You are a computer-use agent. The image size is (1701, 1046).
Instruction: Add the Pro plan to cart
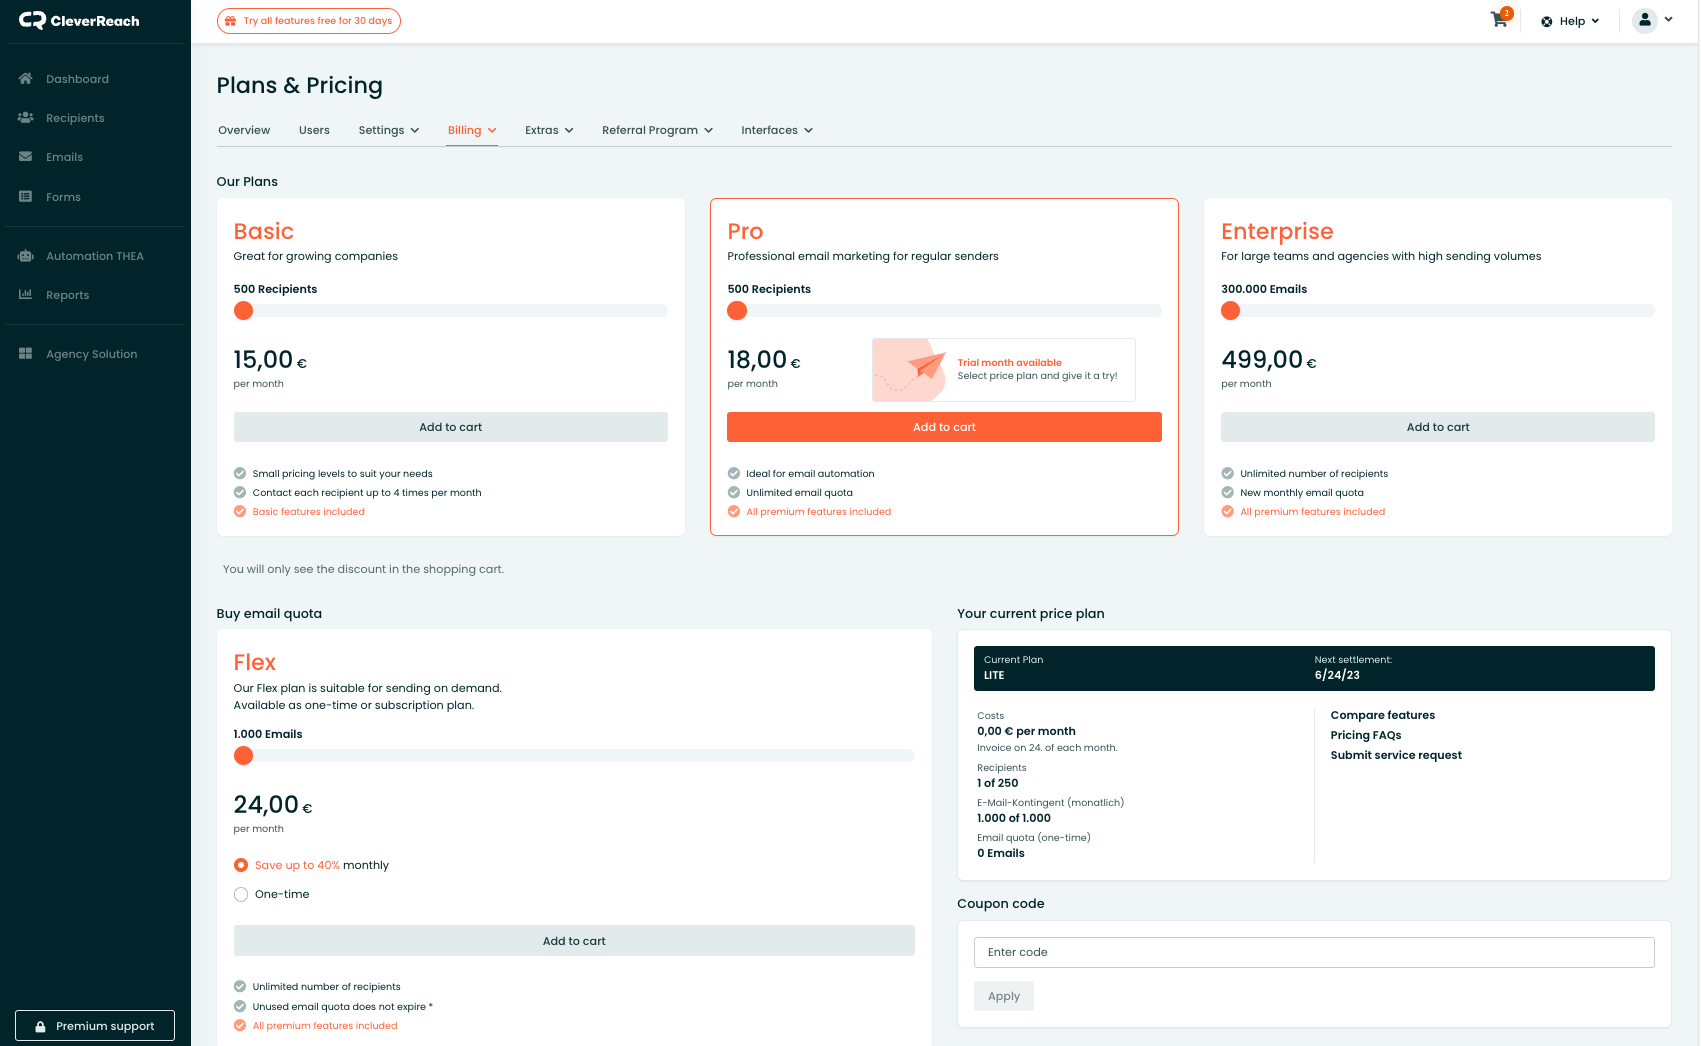[944, 427]
